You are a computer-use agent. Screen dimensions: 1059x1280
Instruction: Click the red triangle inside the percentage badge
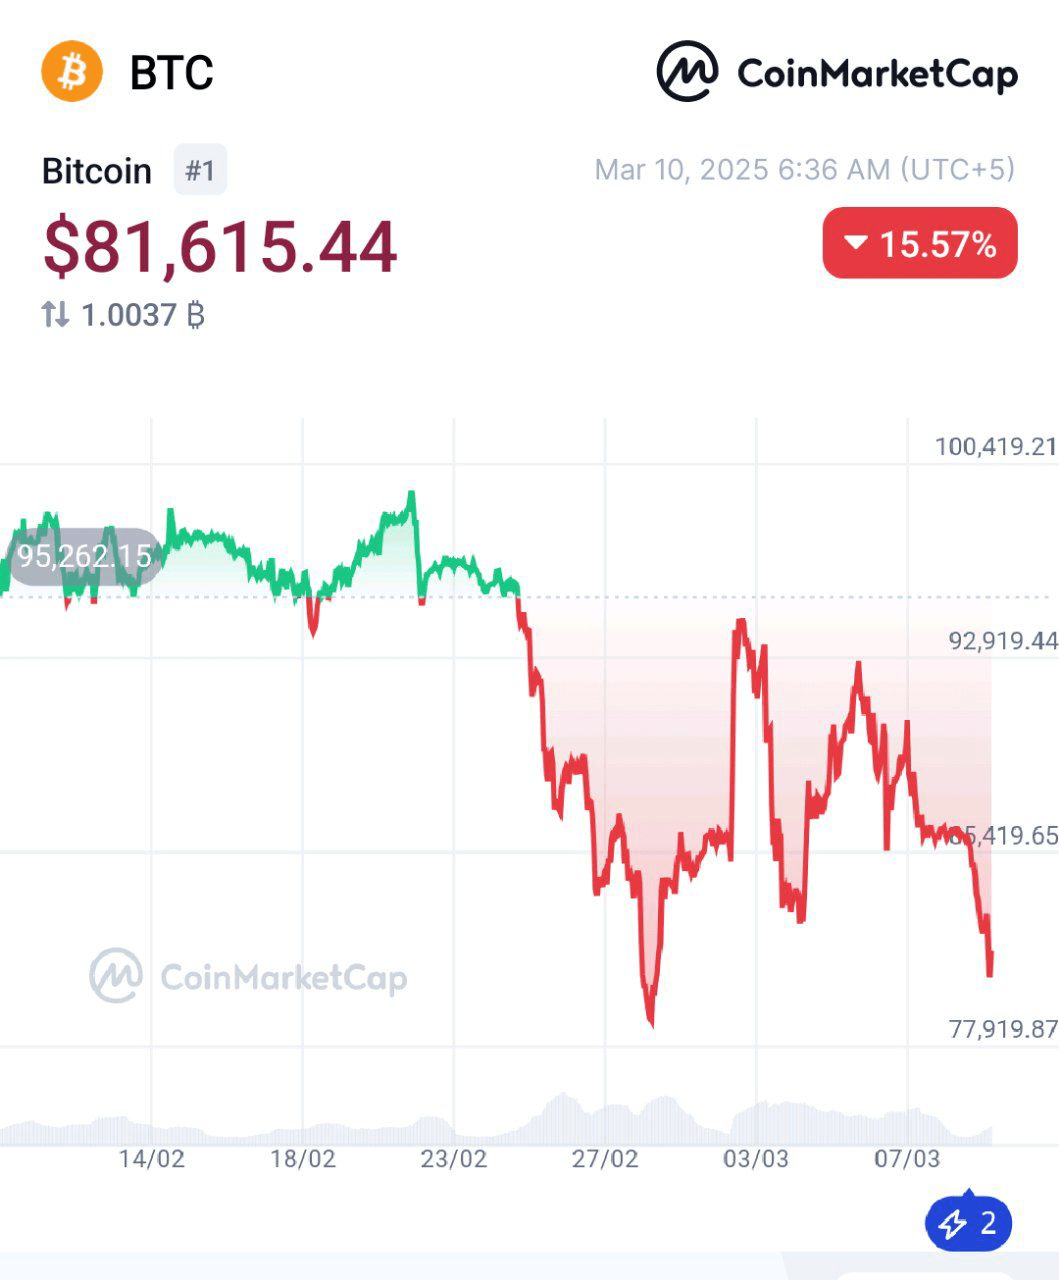pyautogui.click(x=855, y=241)
